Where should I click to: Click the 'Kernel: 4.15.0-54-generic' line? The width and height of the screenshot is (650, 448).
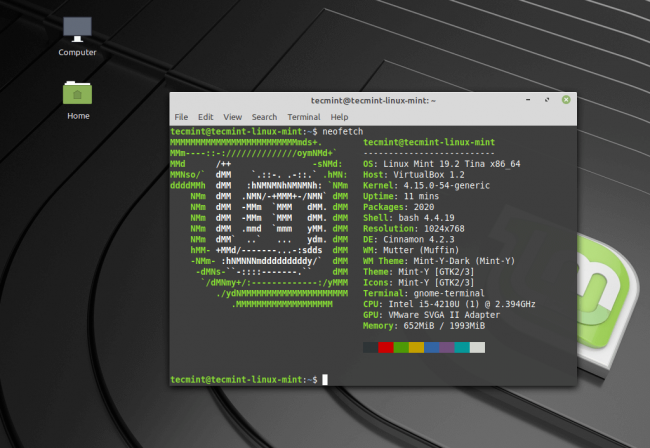[x=426, y=185]
